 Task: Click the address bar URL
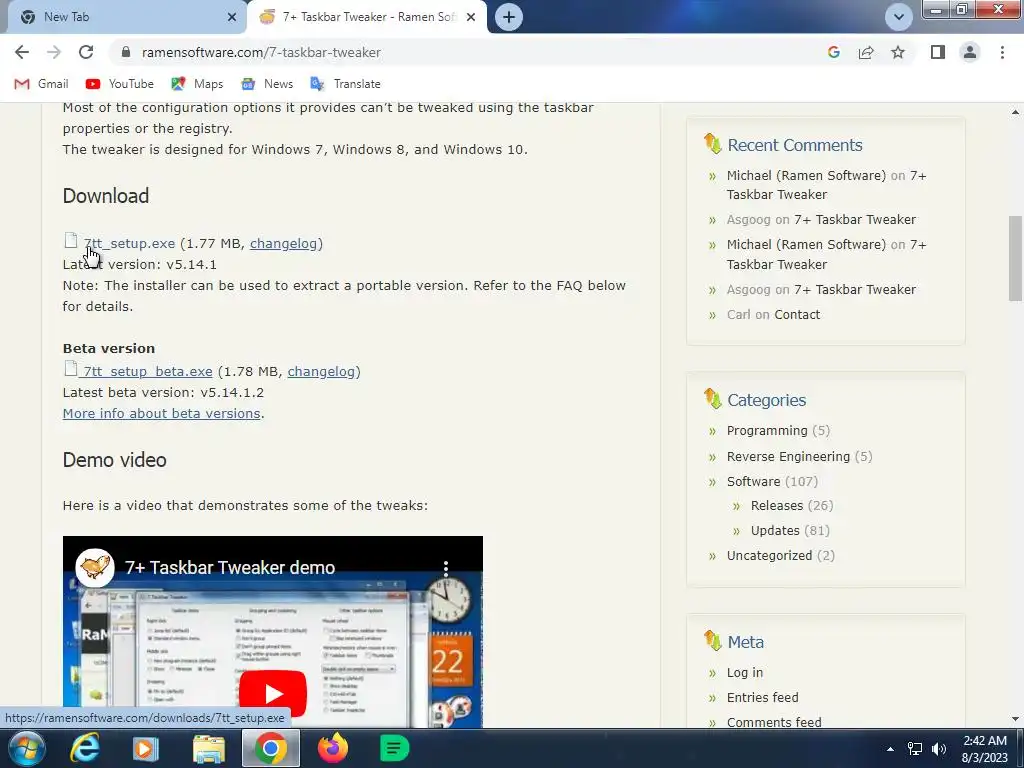point(261,52)
